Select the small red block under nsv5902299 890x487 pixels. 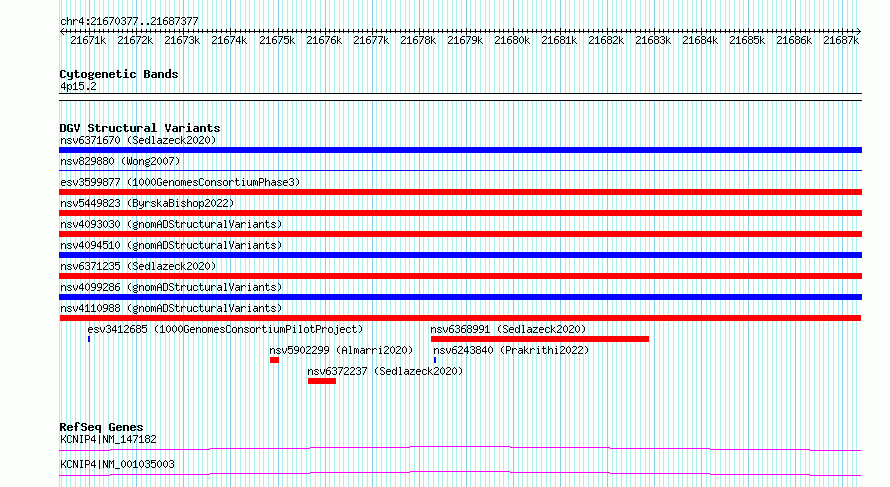point(274,360)
